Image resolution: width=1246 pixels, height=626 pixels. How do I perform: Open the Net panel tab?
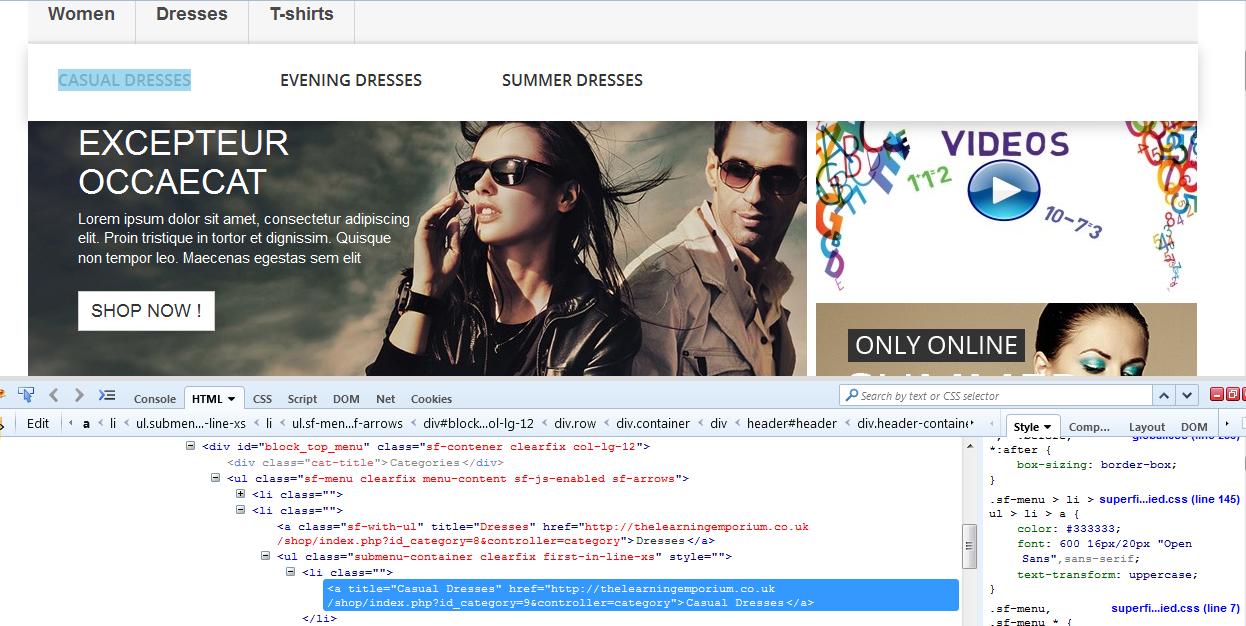[386, 399]
